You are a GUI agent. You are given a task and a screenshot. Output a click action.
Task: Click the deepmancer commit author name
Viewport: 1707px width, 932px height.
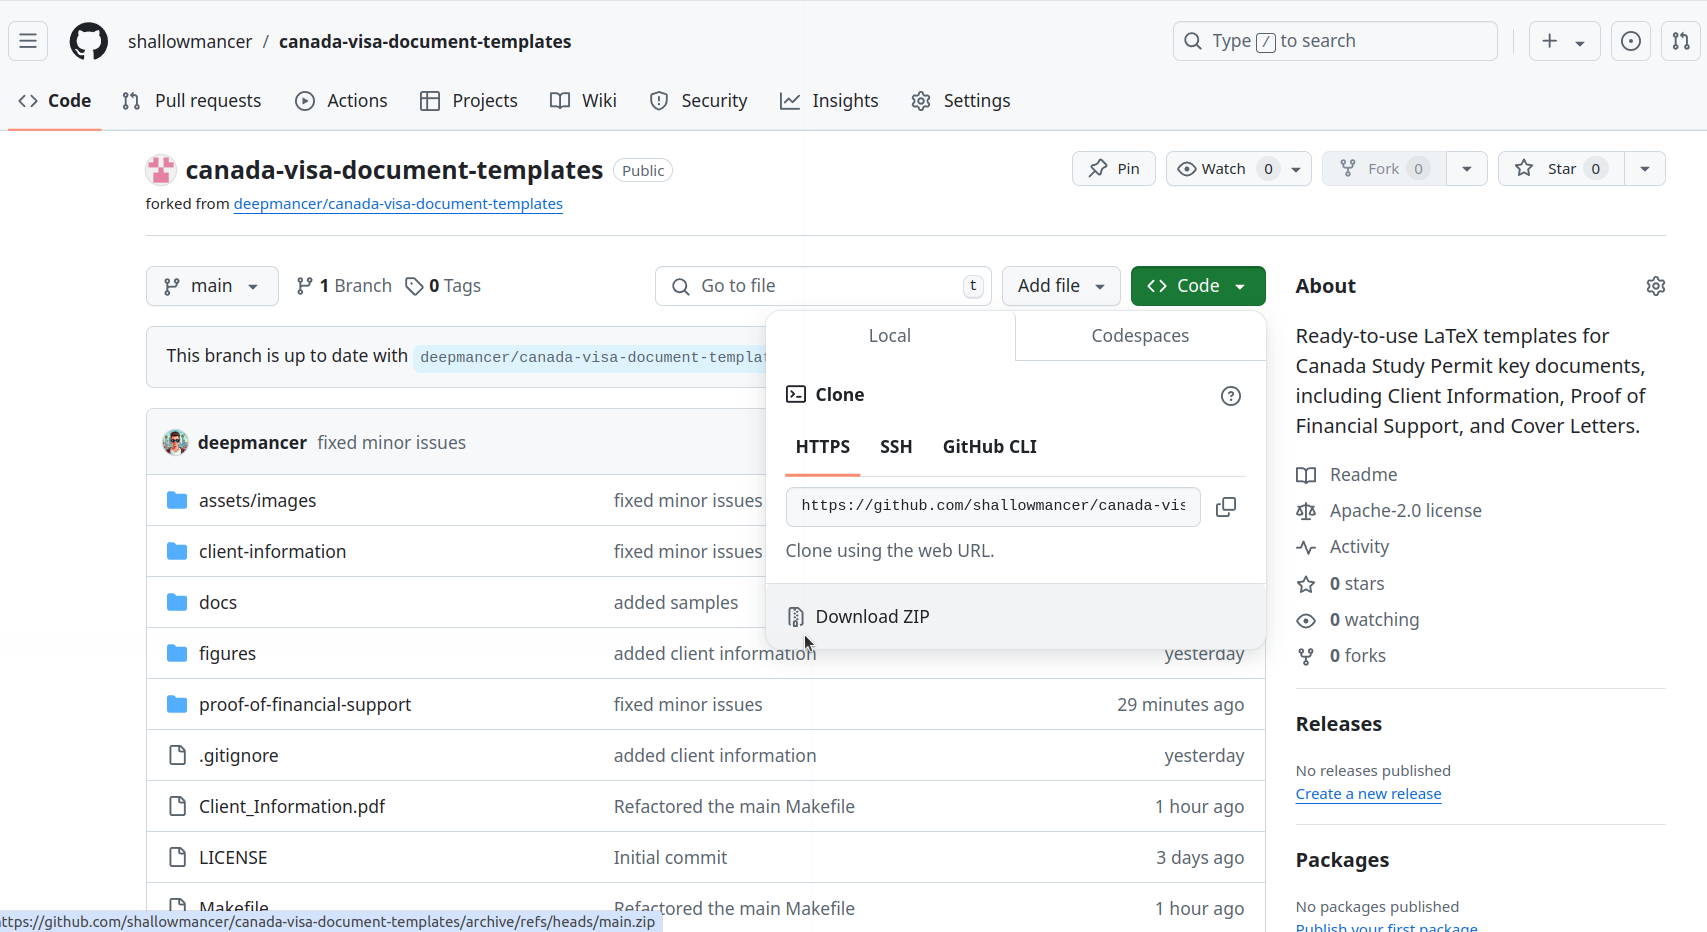[x=252, y=442]
